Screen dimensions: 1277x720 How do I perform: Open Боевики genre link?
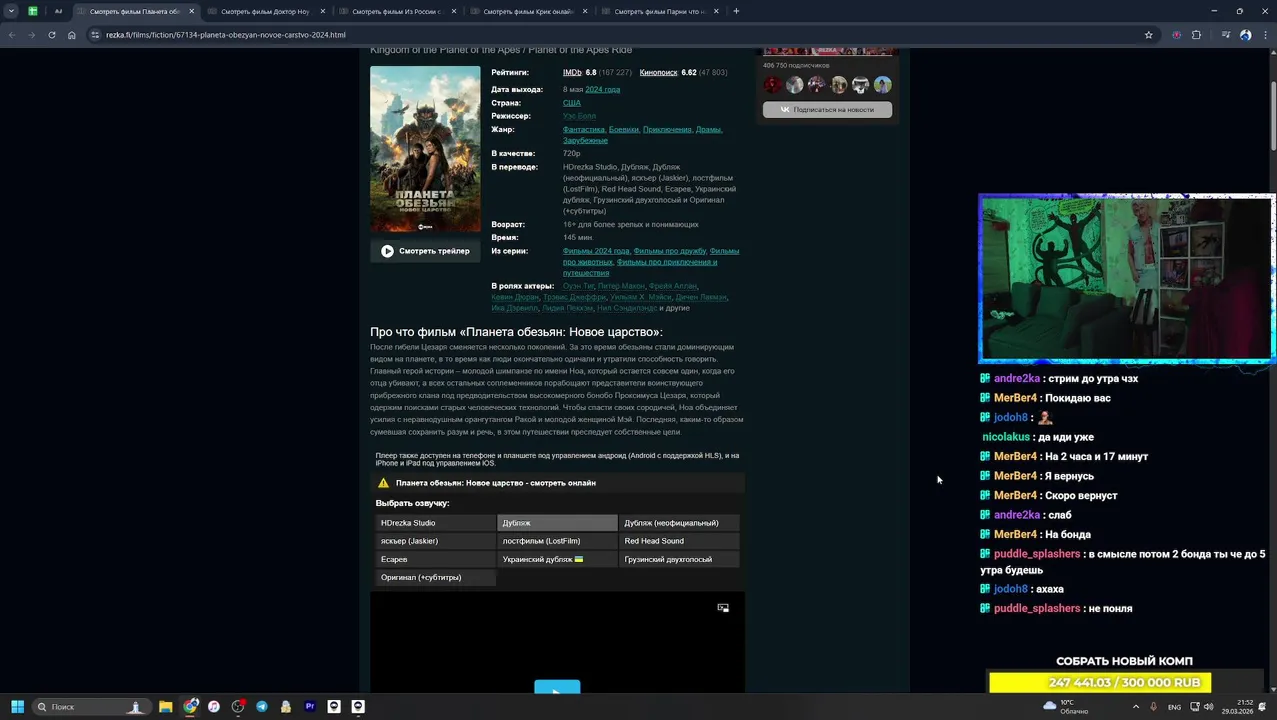pos(624,129)
